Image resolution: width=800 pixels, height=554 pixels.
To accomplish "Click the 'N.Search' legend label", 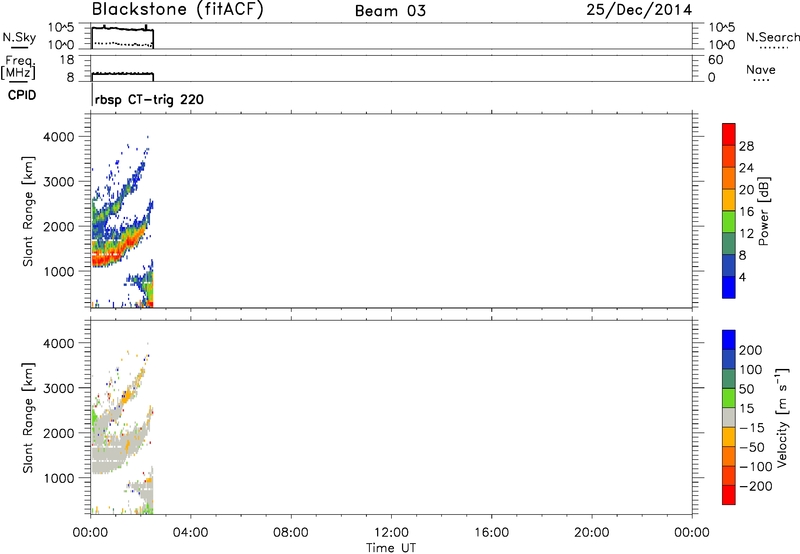I will pos(772,37).
